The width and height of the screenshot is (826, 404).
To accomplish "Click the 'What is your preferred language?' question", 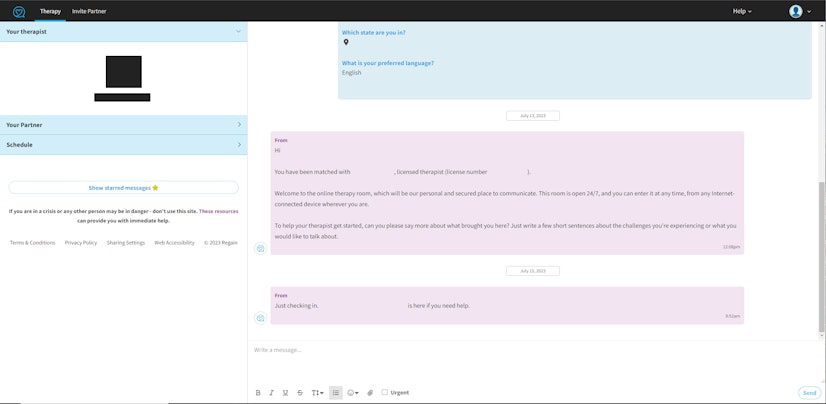I will (388, 63).
